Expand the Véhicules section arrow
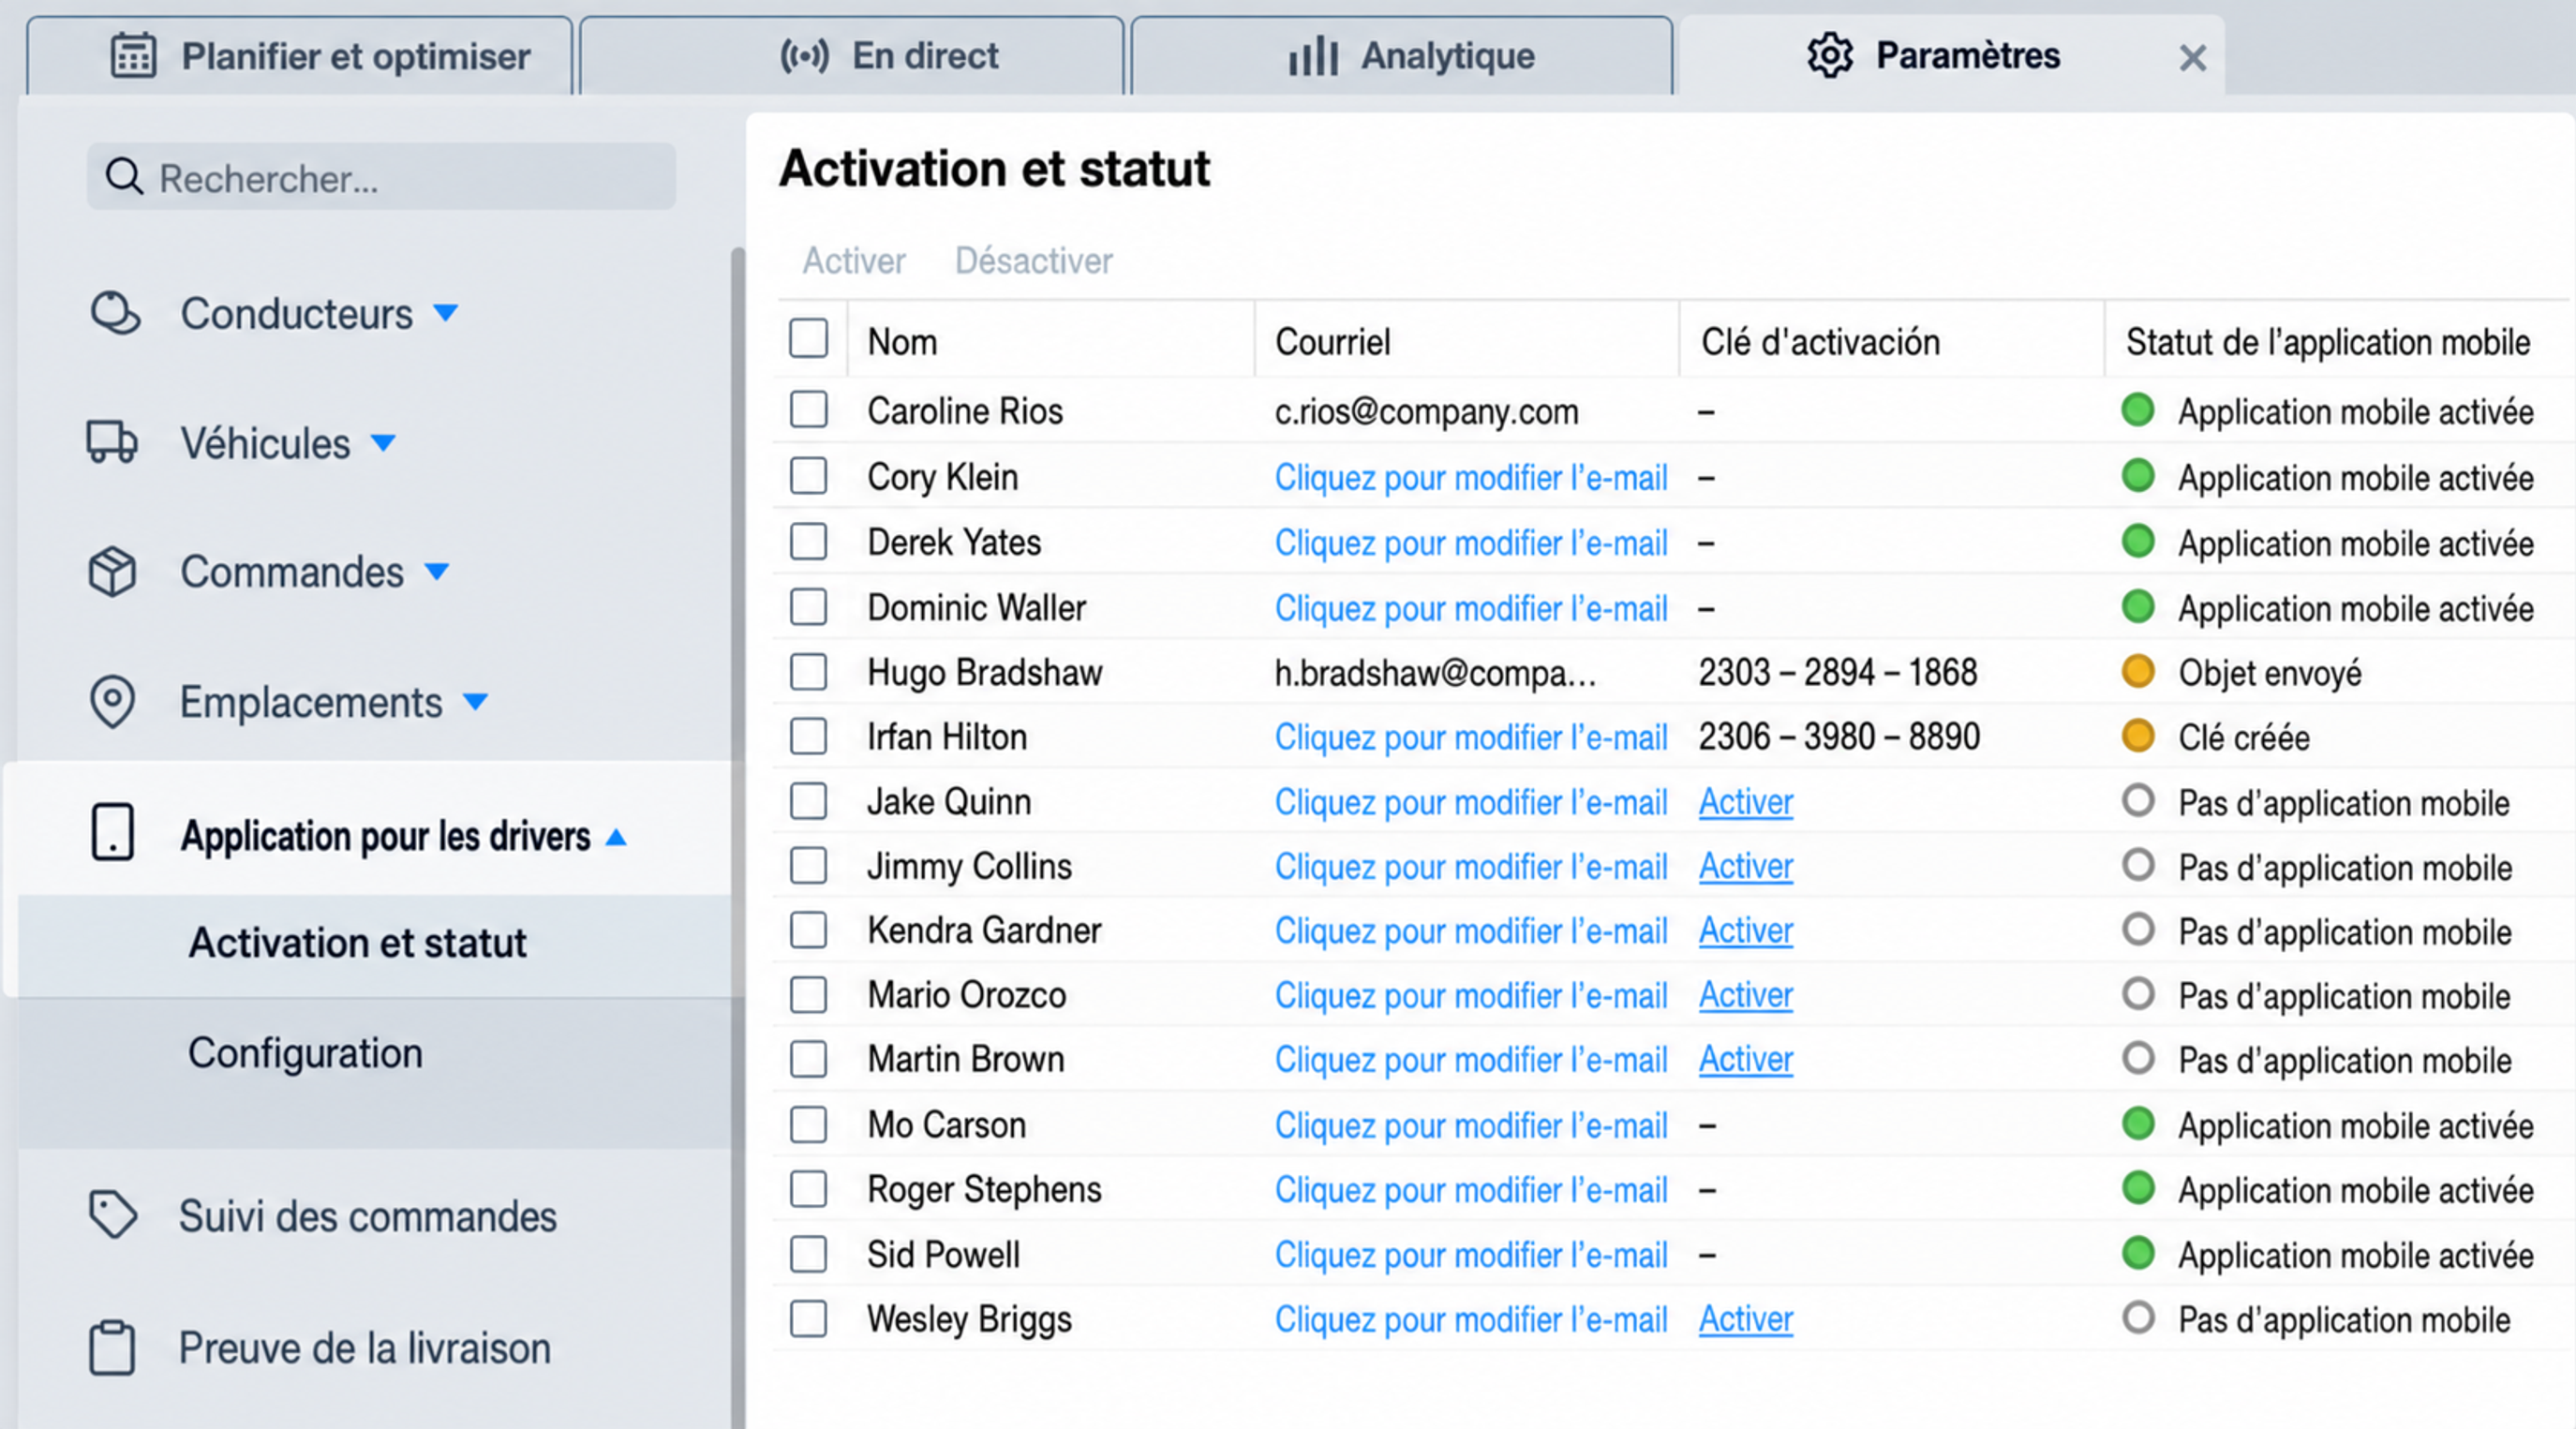Screen dimensions: 2576x1429 [x=383, y=443]
